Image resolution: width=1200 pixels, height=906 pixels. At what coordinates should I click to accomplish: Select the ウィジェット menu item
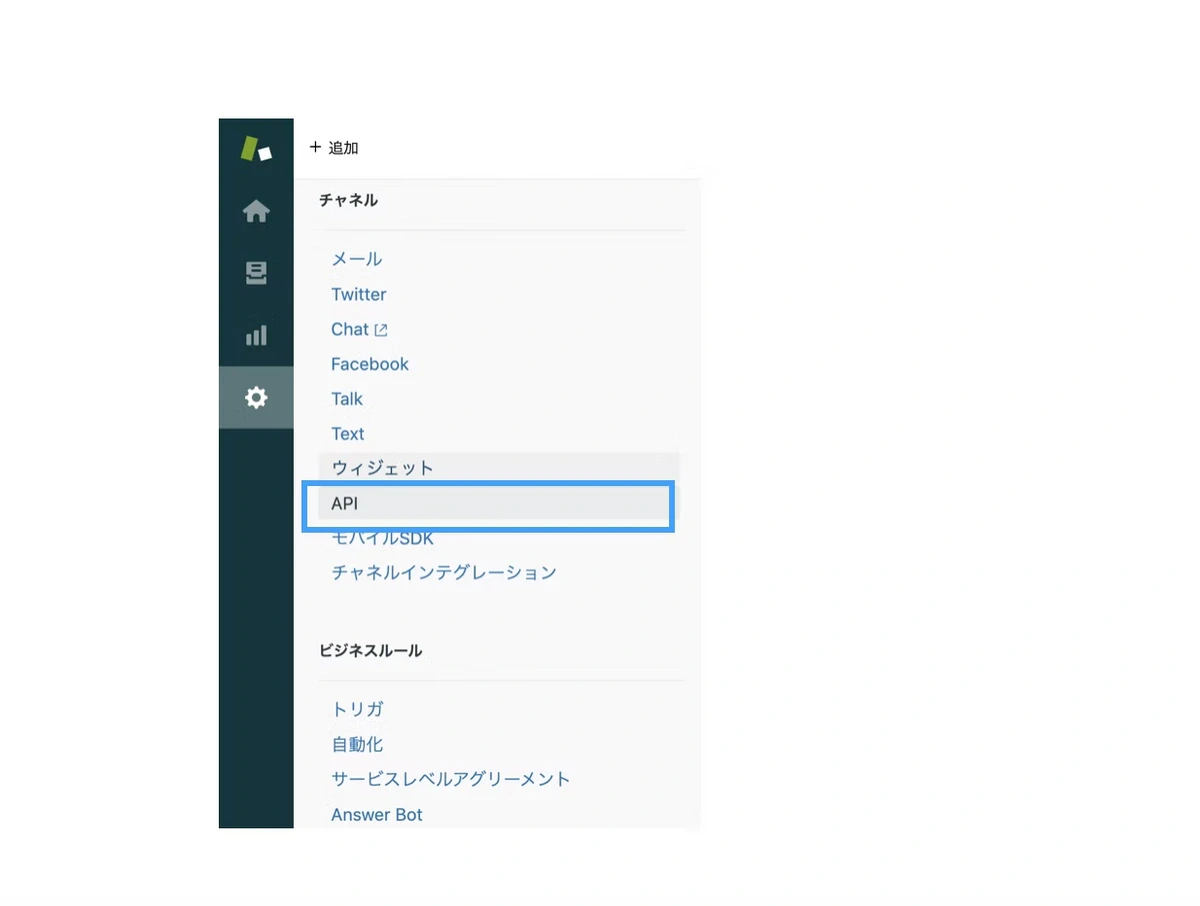[499, 468]
